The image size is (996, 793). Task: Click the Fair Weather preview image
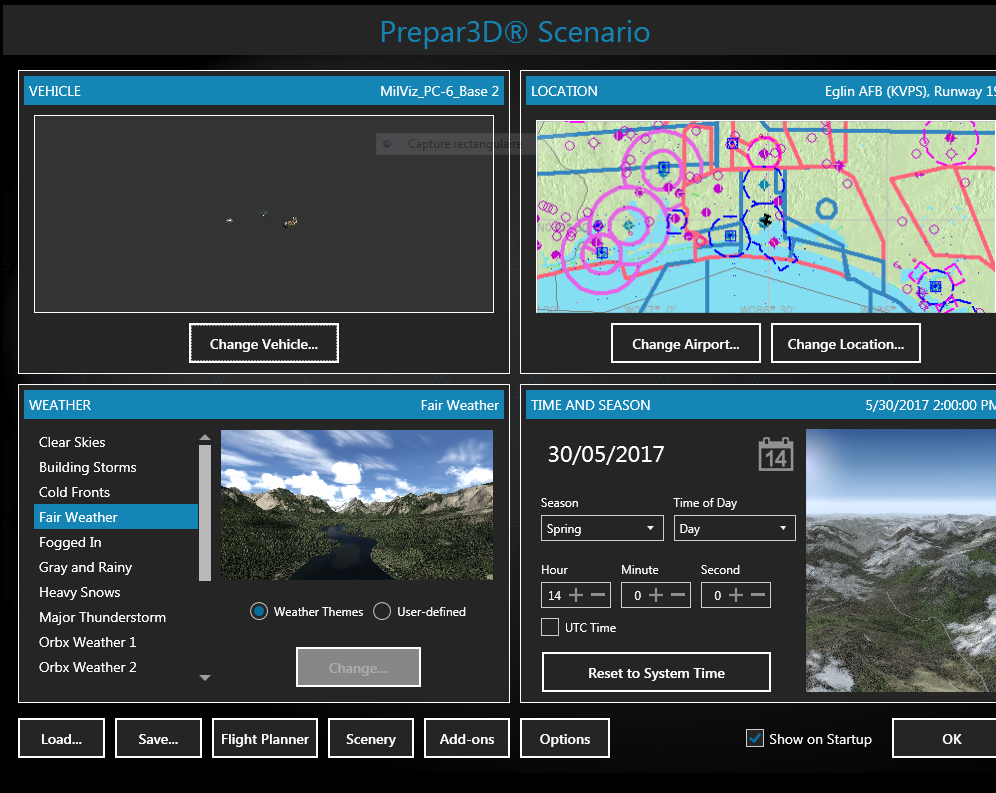[357, 505]
